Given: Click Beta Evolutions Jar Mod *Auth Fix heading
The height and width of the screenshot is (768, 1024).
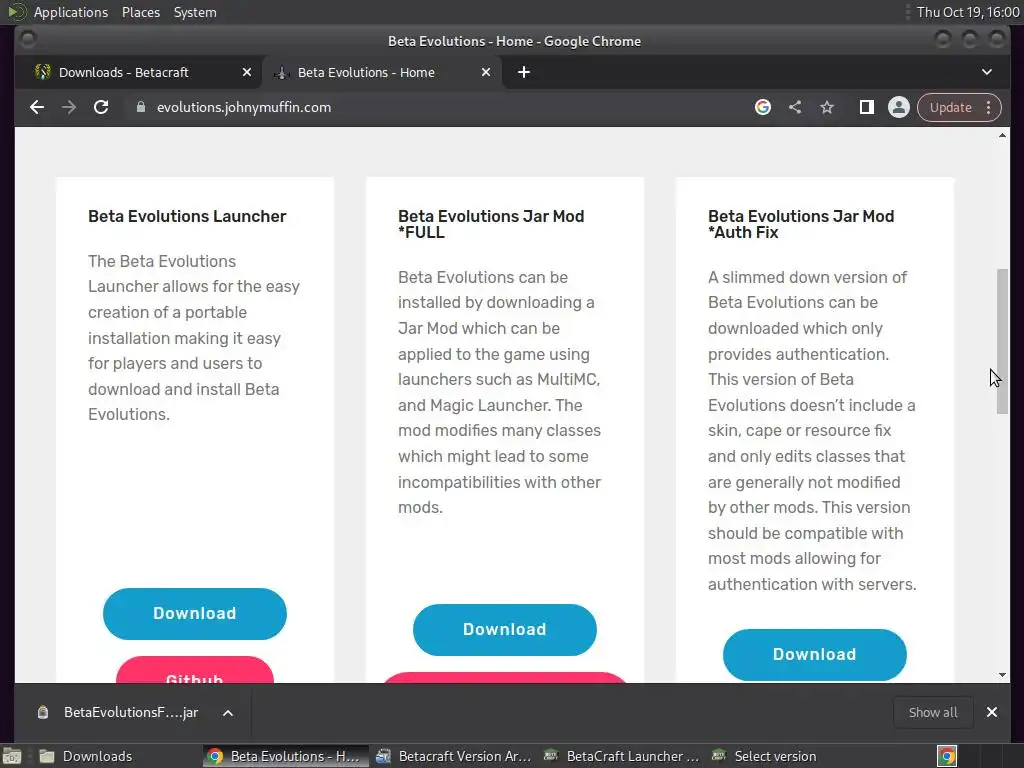Looking at the screenshot, I should 801,224.
